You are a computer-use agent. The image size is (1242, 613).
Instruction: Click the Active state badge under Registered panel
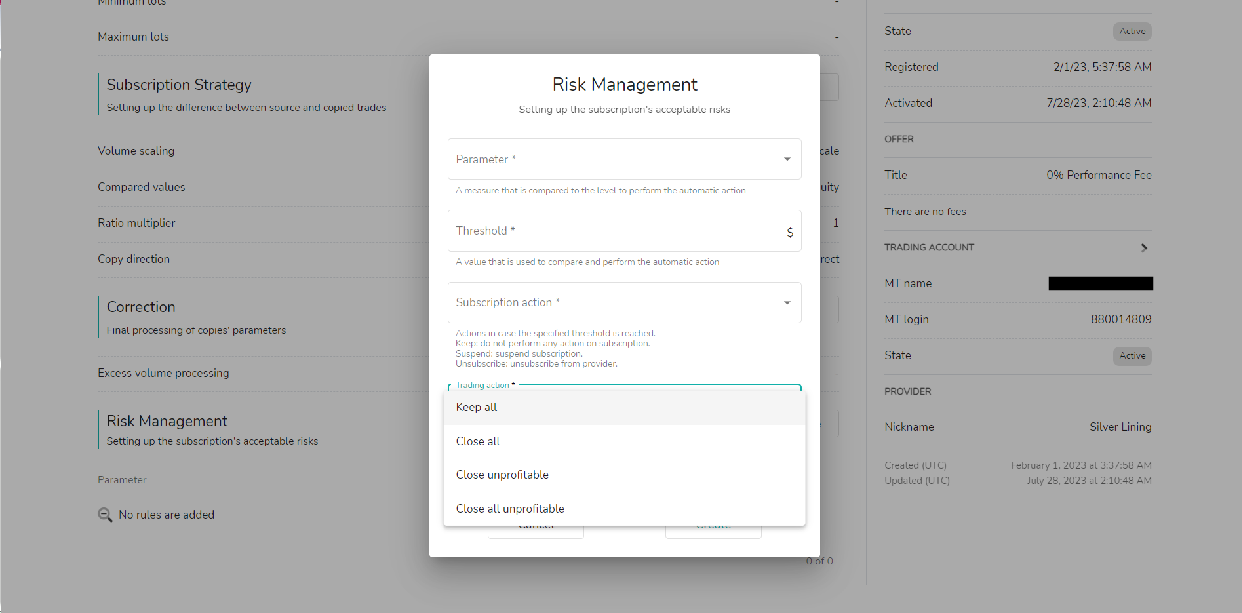pyautogui.click(x=1132, y=31)
